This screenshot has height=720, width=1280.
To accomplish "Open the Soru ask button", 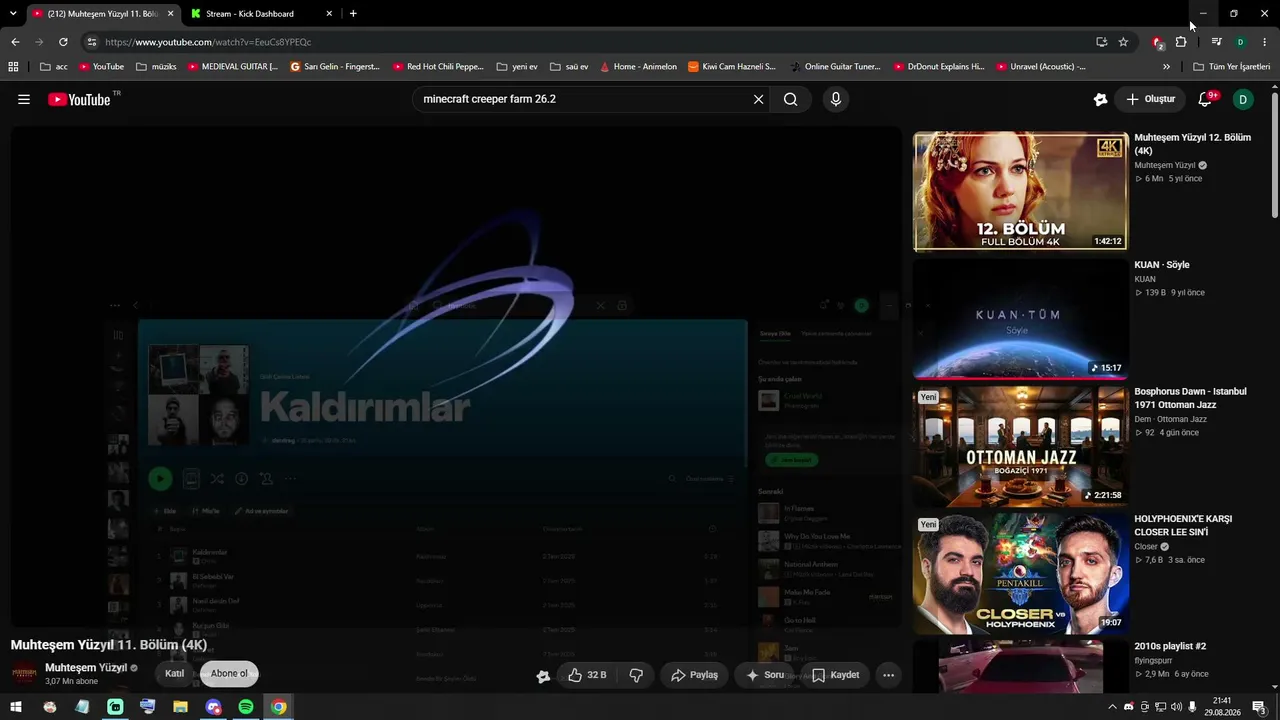I will 765,675.
